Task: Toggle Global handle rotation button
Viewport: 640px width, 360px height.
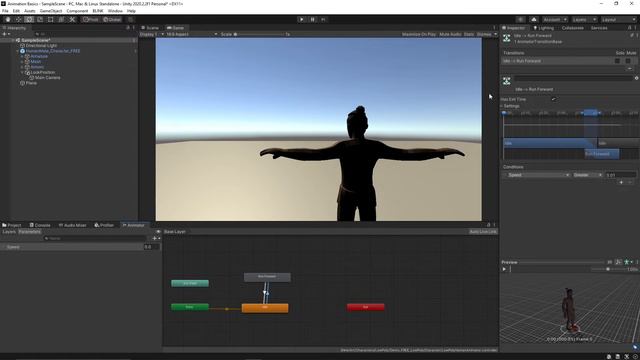Action: [x=112, y=19]
